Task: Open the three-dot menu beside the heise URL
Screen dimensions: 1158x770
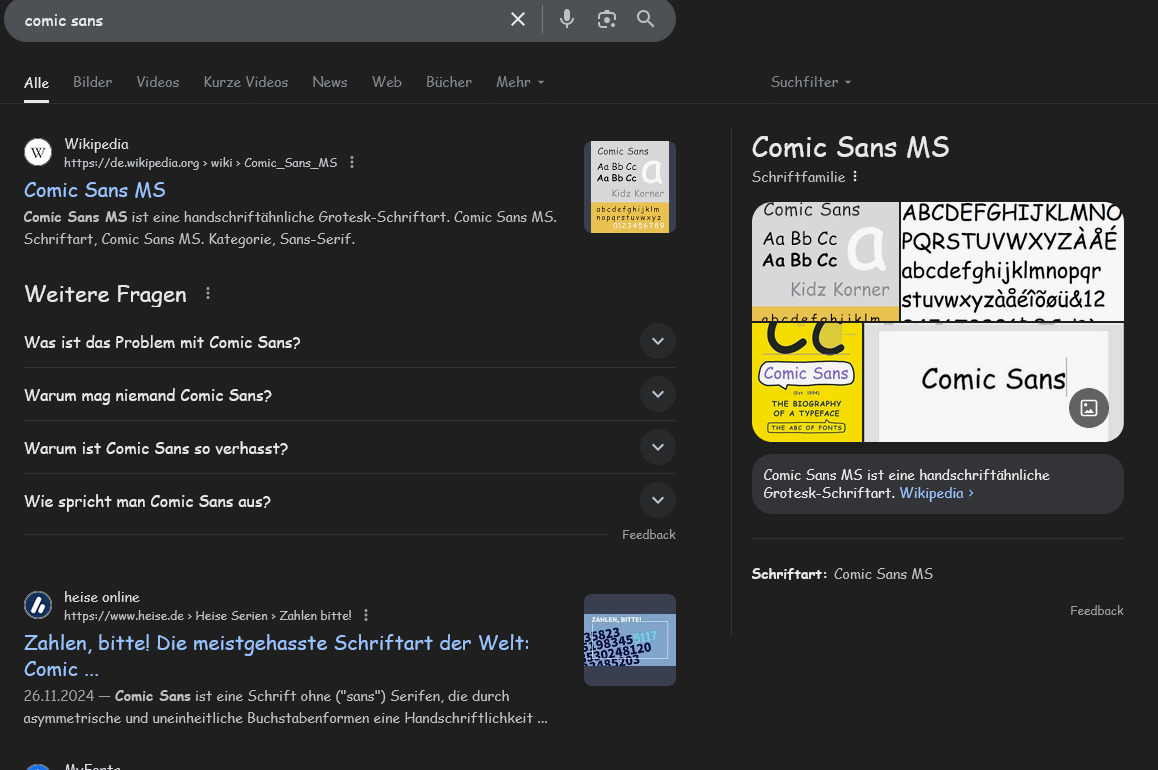Action: (x=366, y=615)
